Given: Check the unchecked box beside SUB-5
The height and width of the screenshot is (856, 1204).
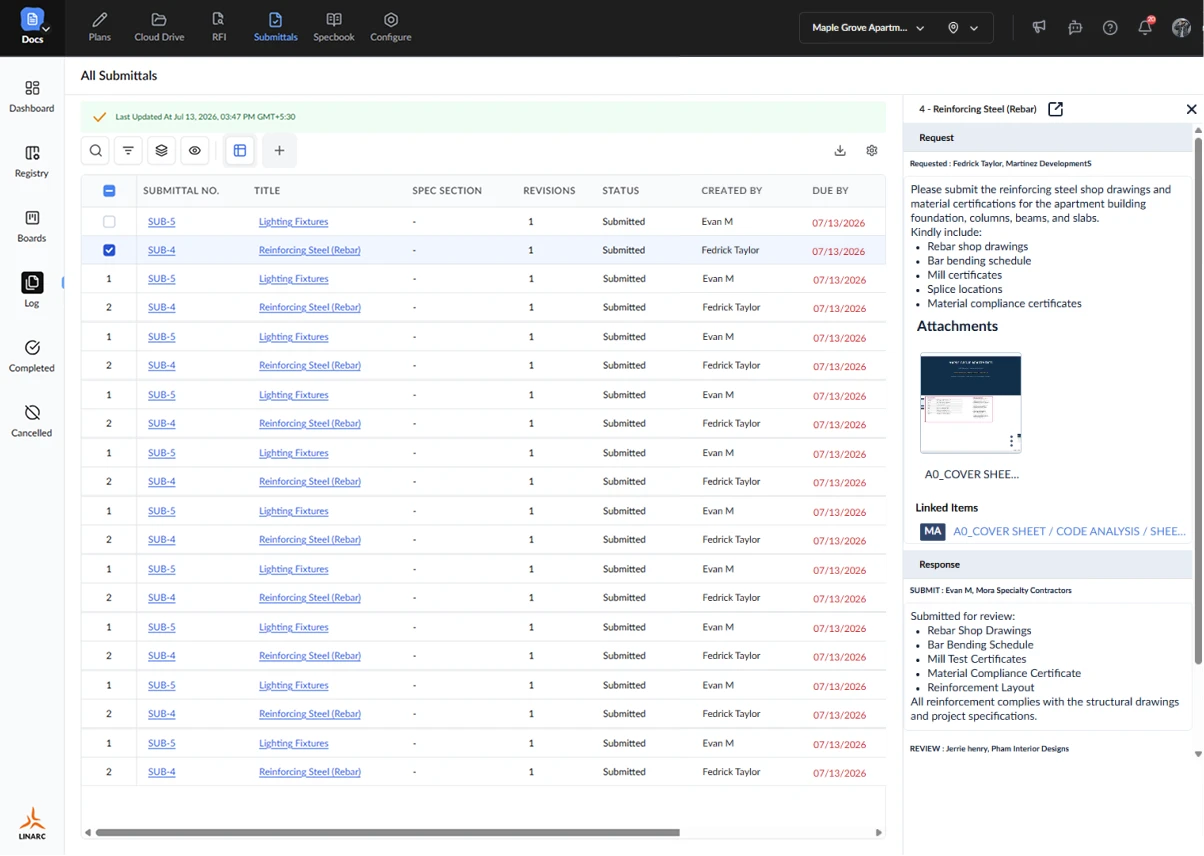Looking at the screenshot, I should 109,222.
